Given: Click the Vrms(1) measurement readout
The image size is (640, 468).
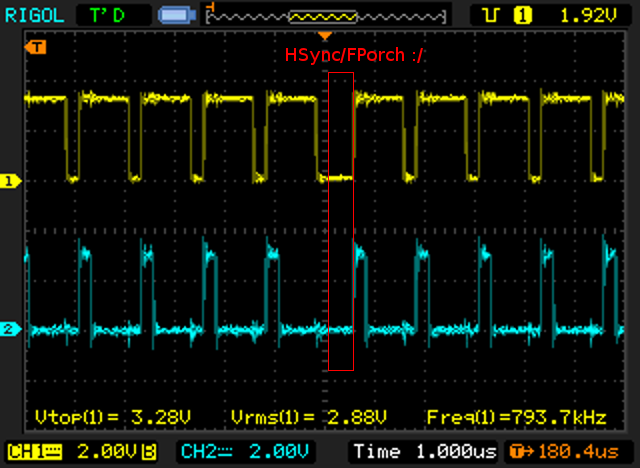Looking at the screenshot, I should pos(308,416).
